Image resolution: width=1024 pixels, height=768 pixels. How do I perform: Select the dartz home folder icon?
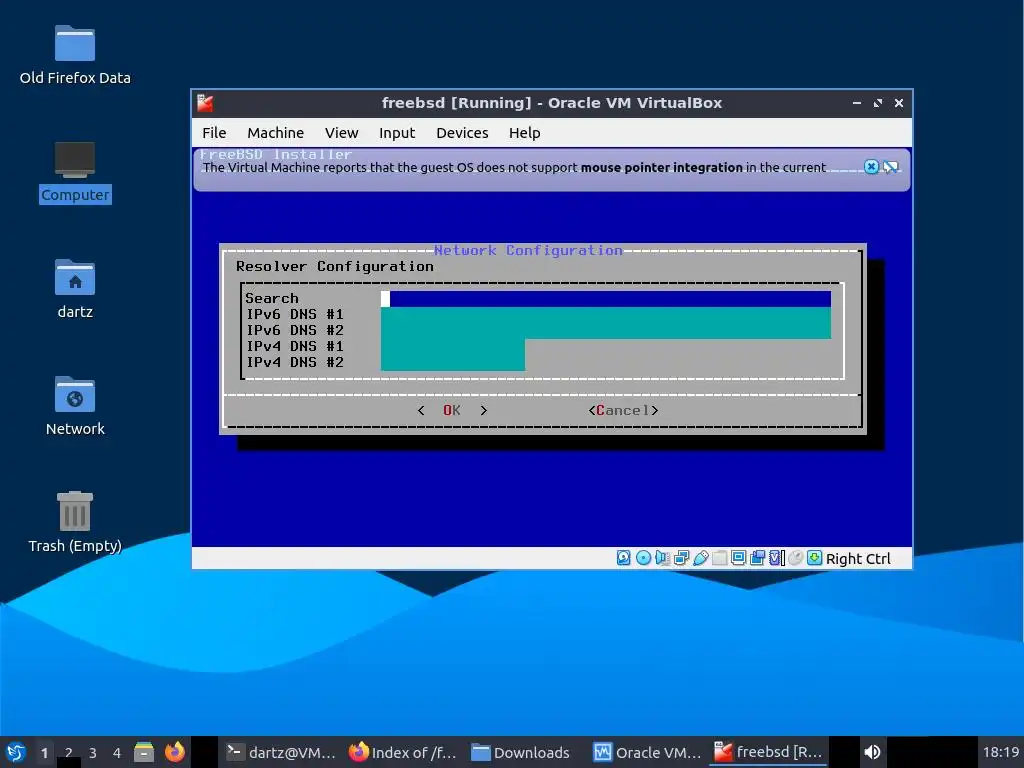[75, 289]
